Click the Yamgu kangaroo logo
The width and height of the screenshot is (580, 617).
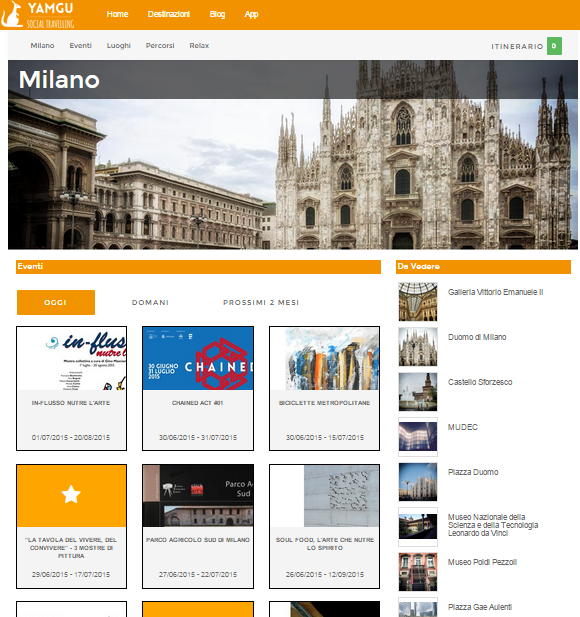(37, 15)
